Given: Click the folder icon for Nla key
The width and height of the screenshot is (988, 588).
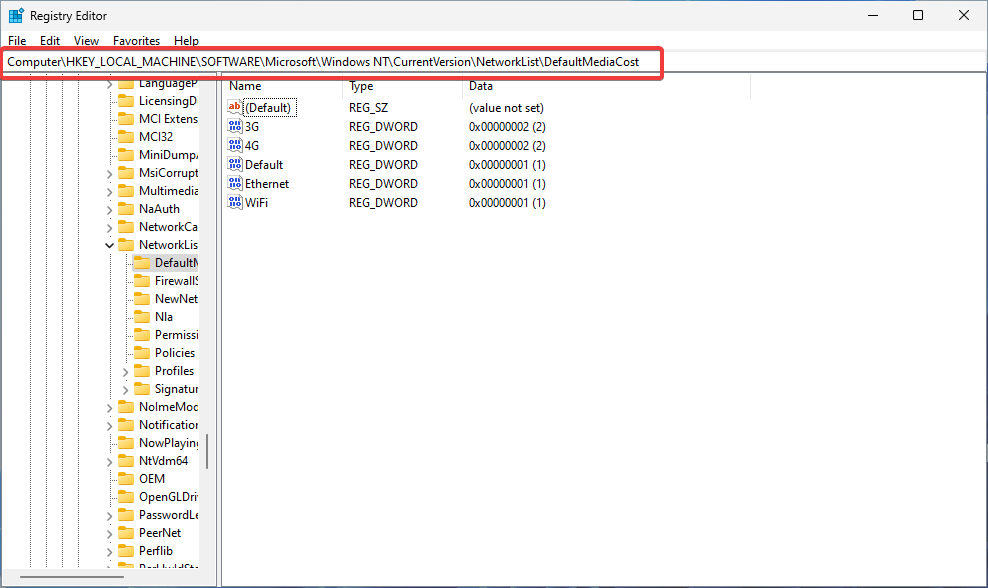Looking at the screenshot, I should (x=142, y=317).
